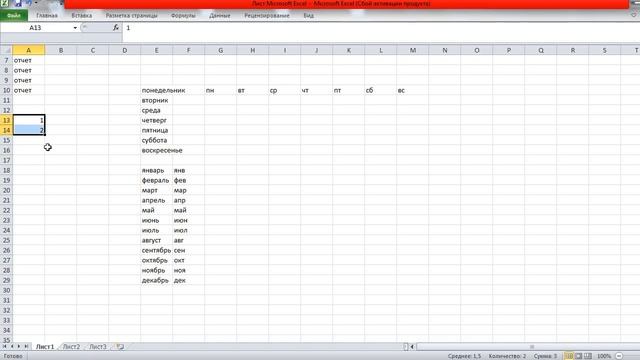Go to first sheet navigation arrow
The image size is (640, 360).
pos(4,347)
